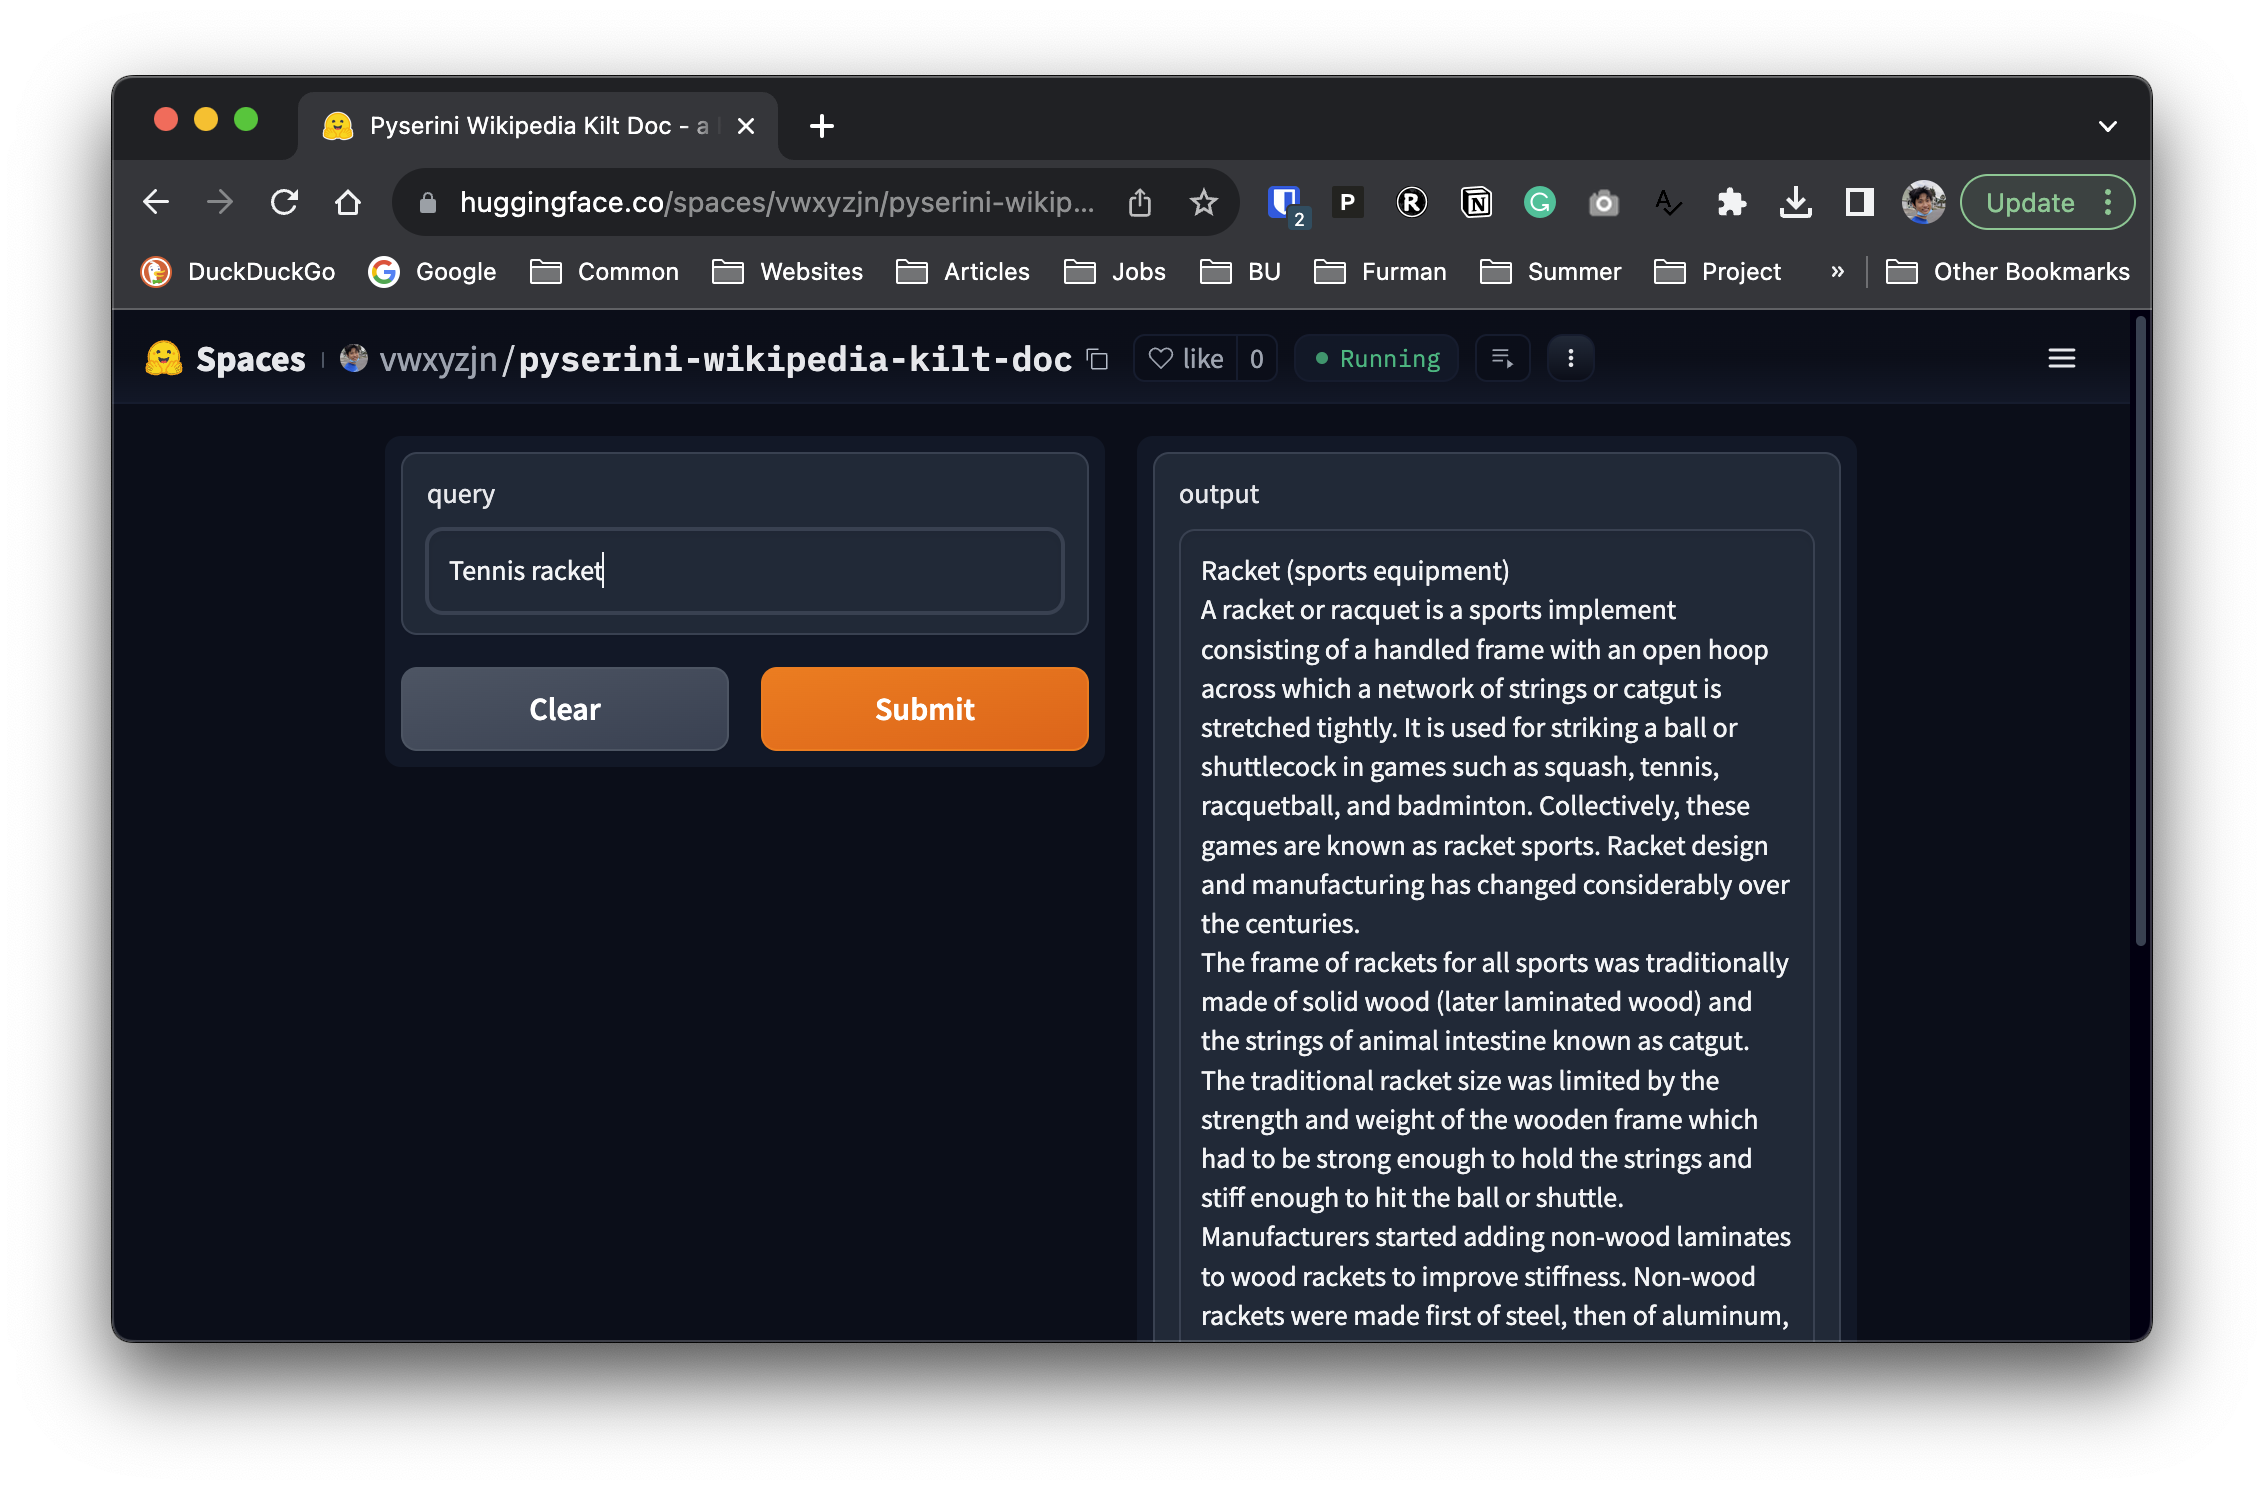Open the browser downloads icon
This screenshot has width=2264, height=1490.
click(x=1796, y=203)
